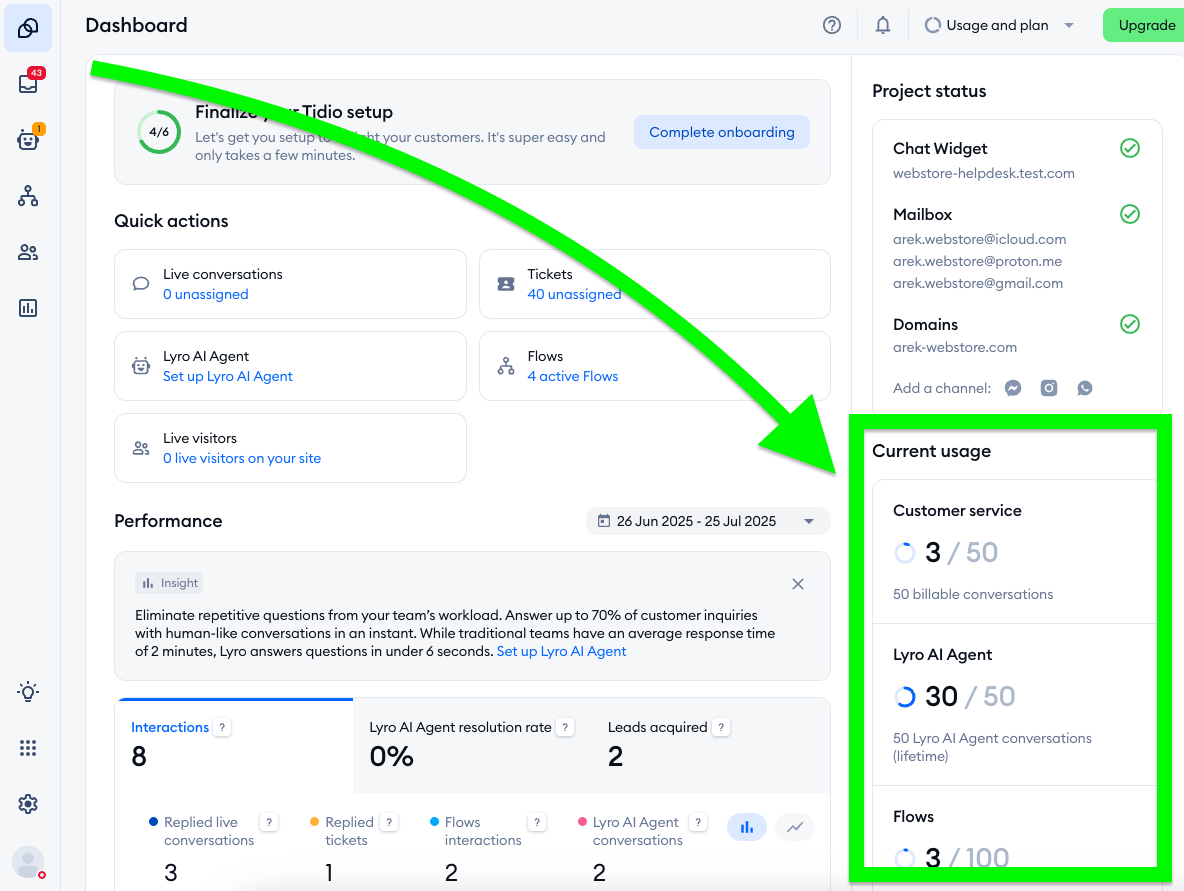Click the lightbulb tips icon in sidebar
The image size is (1184, 891).
(x=28, y=692)
